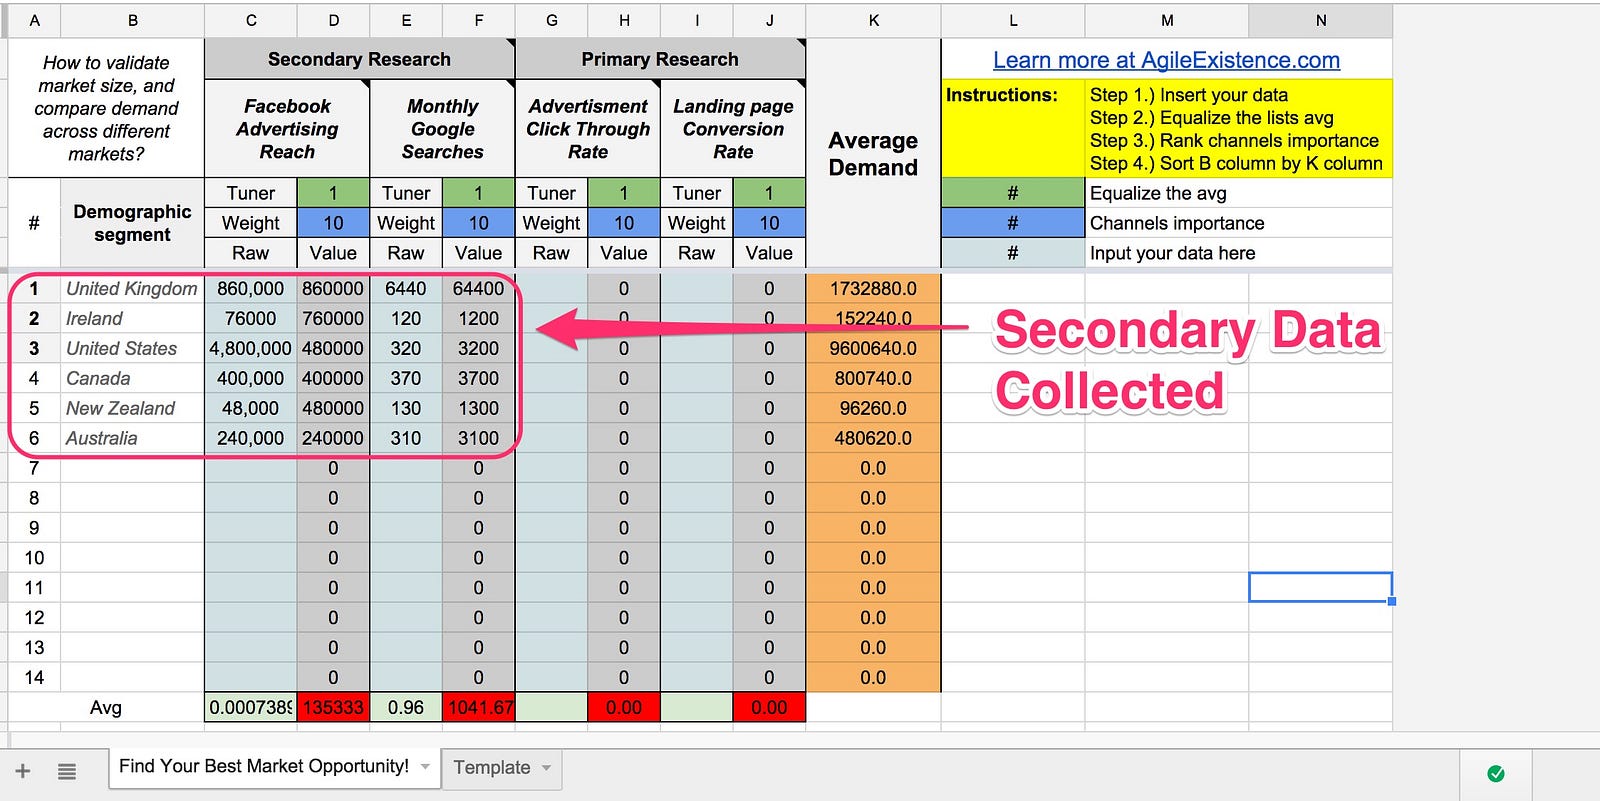The image size is (1600, 801).
Task: Select light-blue legend # cell beside Input your data
Action: (1013, 253)
